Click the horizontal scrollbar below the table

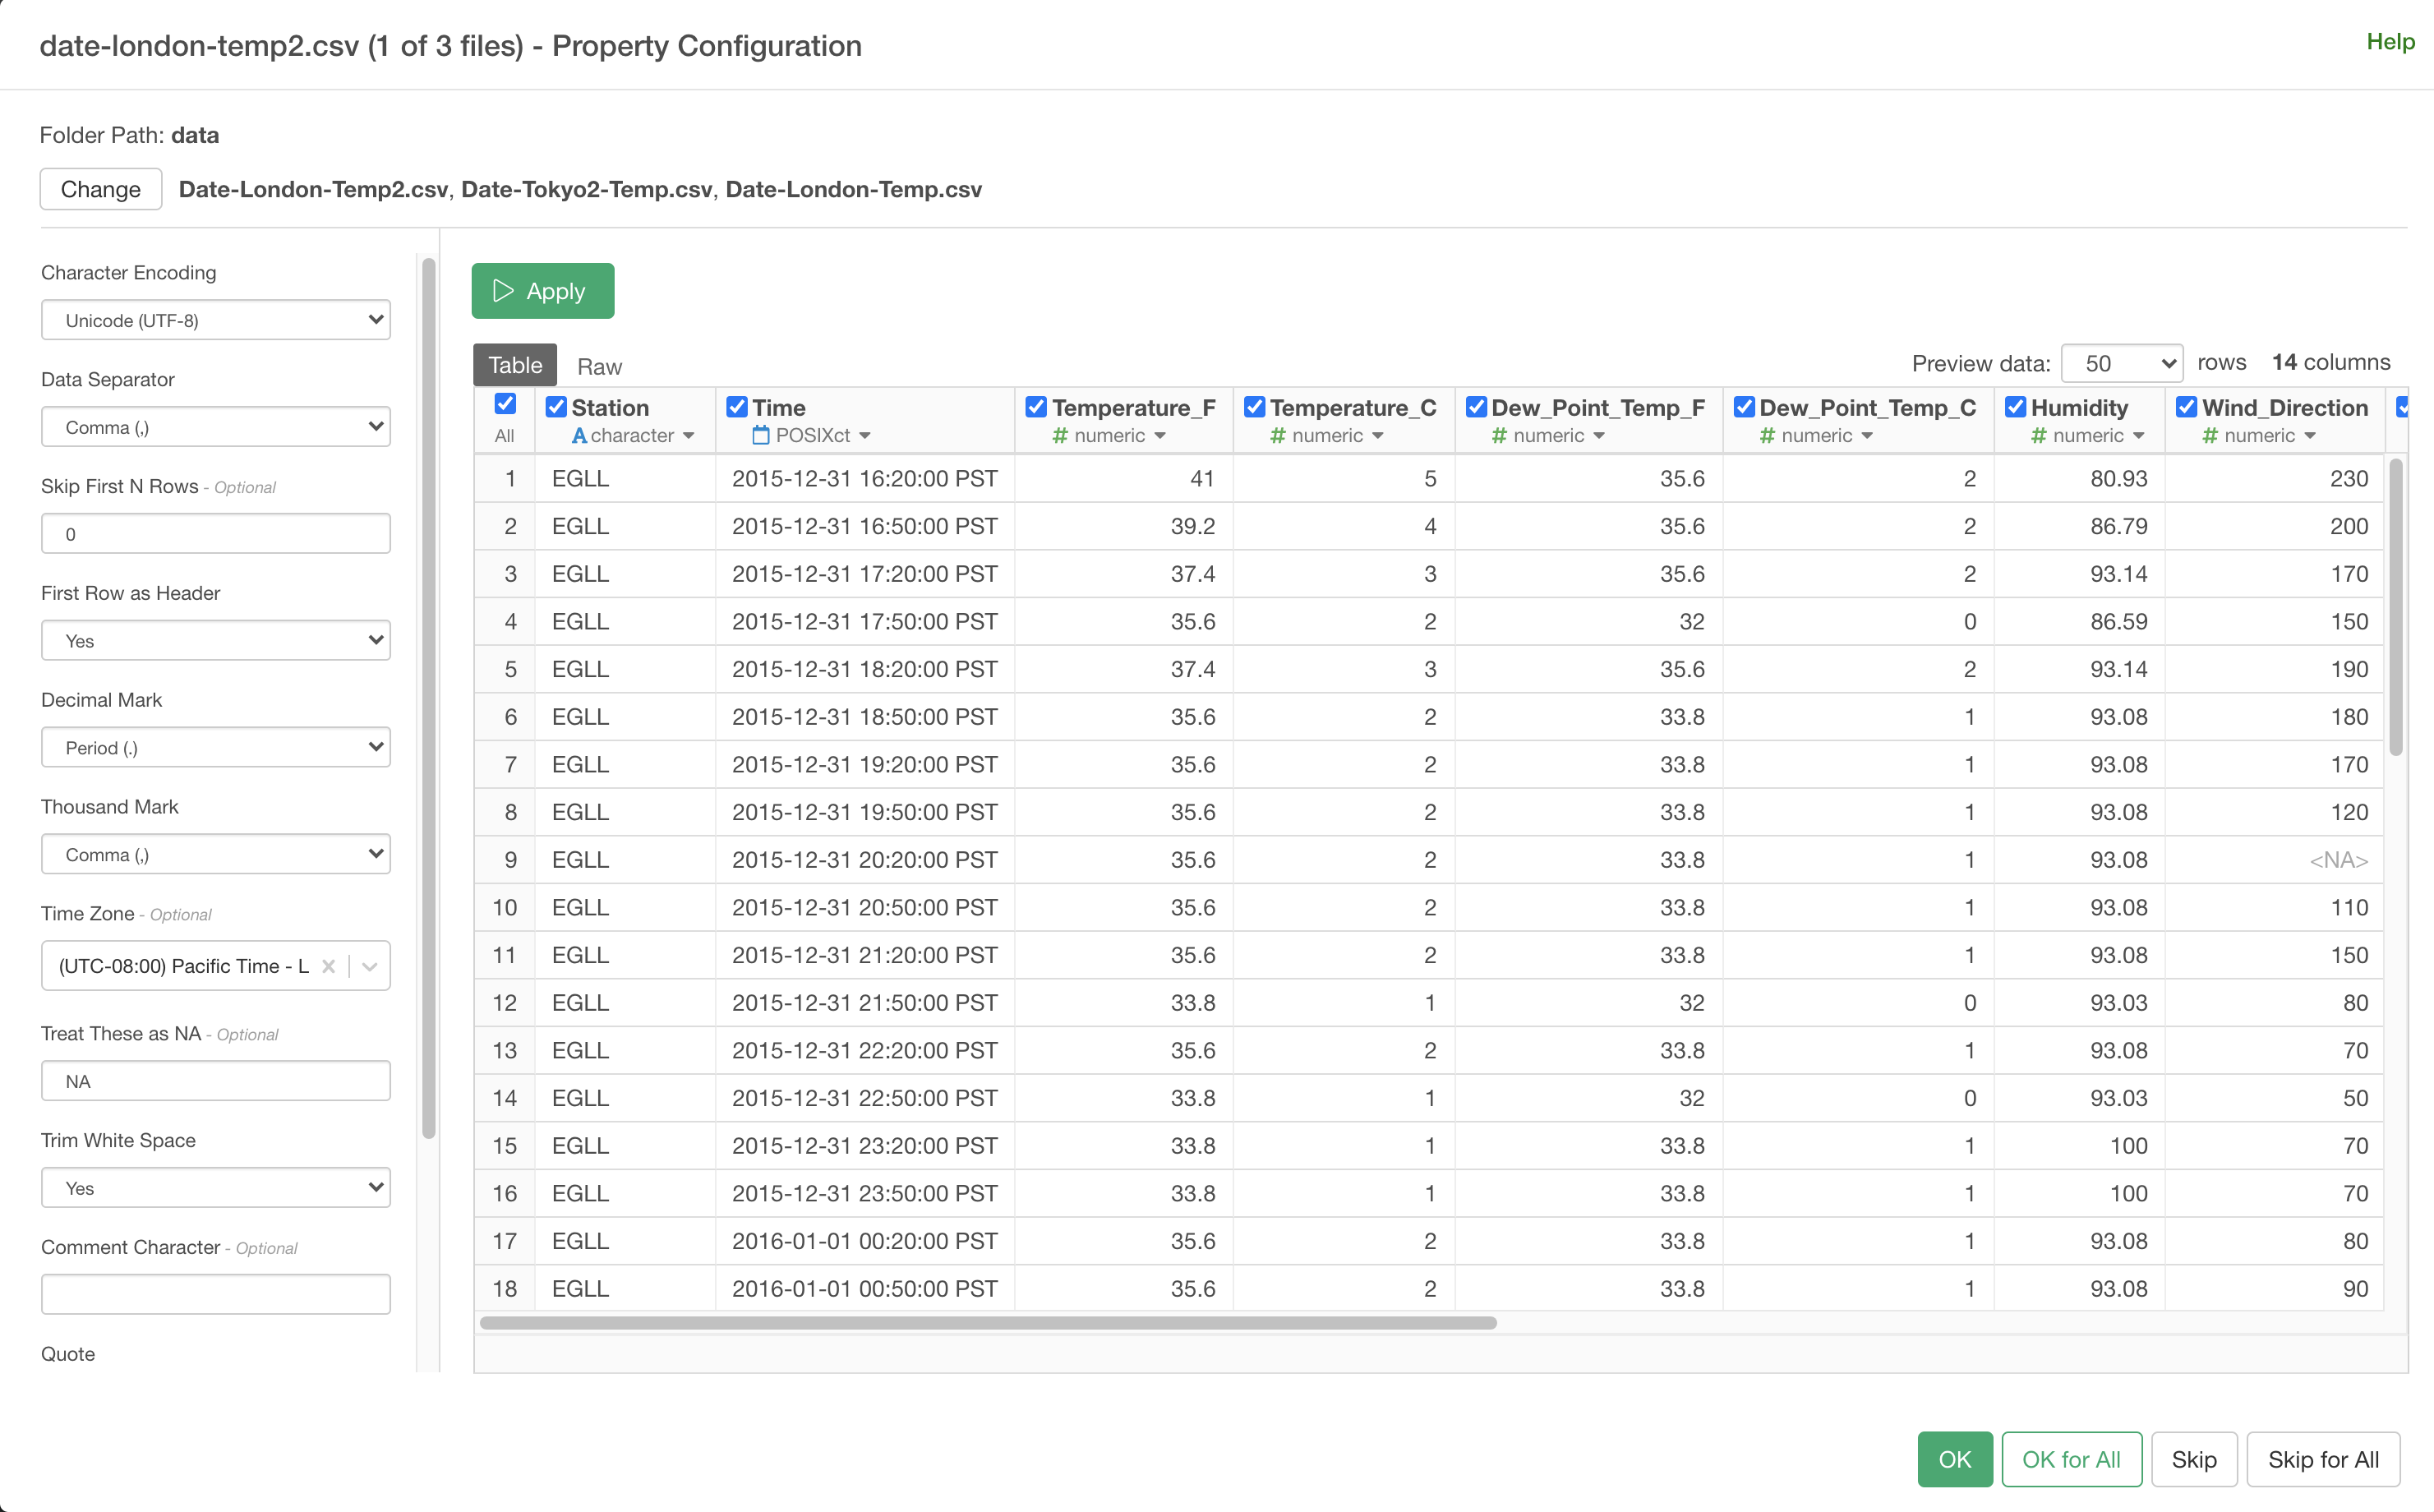pyautogui.click(x=988, y=1322)
